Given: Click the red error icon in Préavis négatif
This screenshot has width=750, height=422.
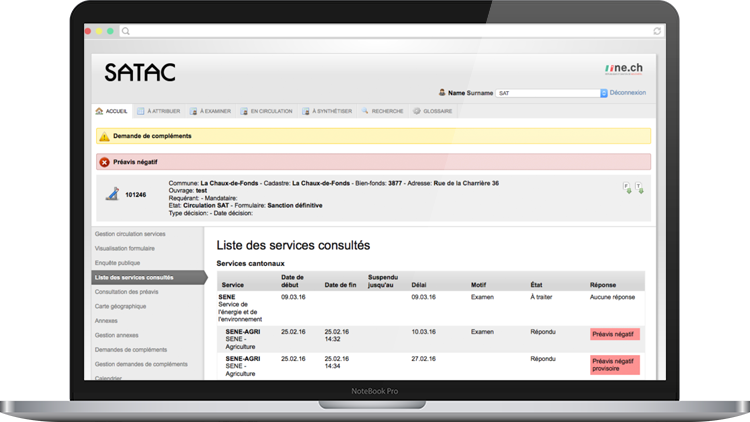Looking at the screenshot, I should click(x=104, y=162).
